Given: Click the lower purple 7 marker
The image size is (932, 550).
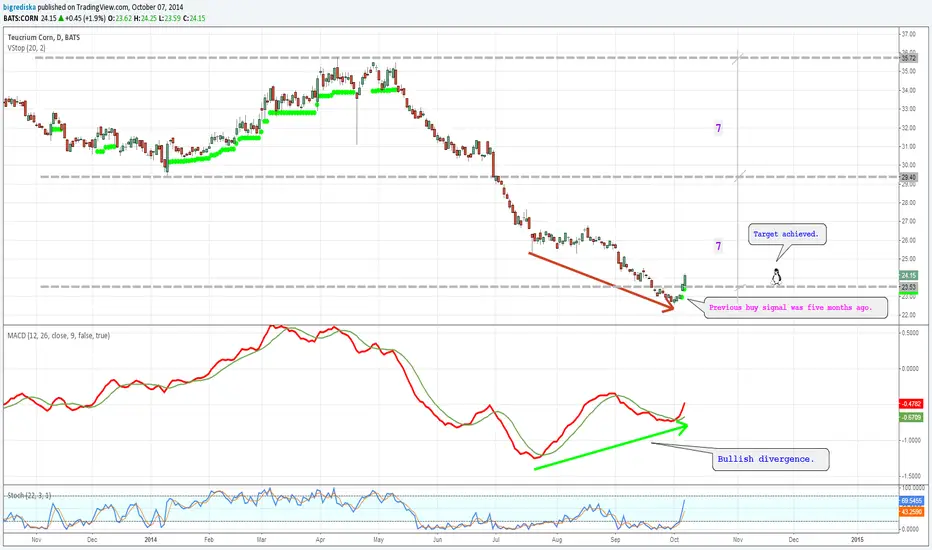Looking at the screenshot, I should click(x=719, y=246).
